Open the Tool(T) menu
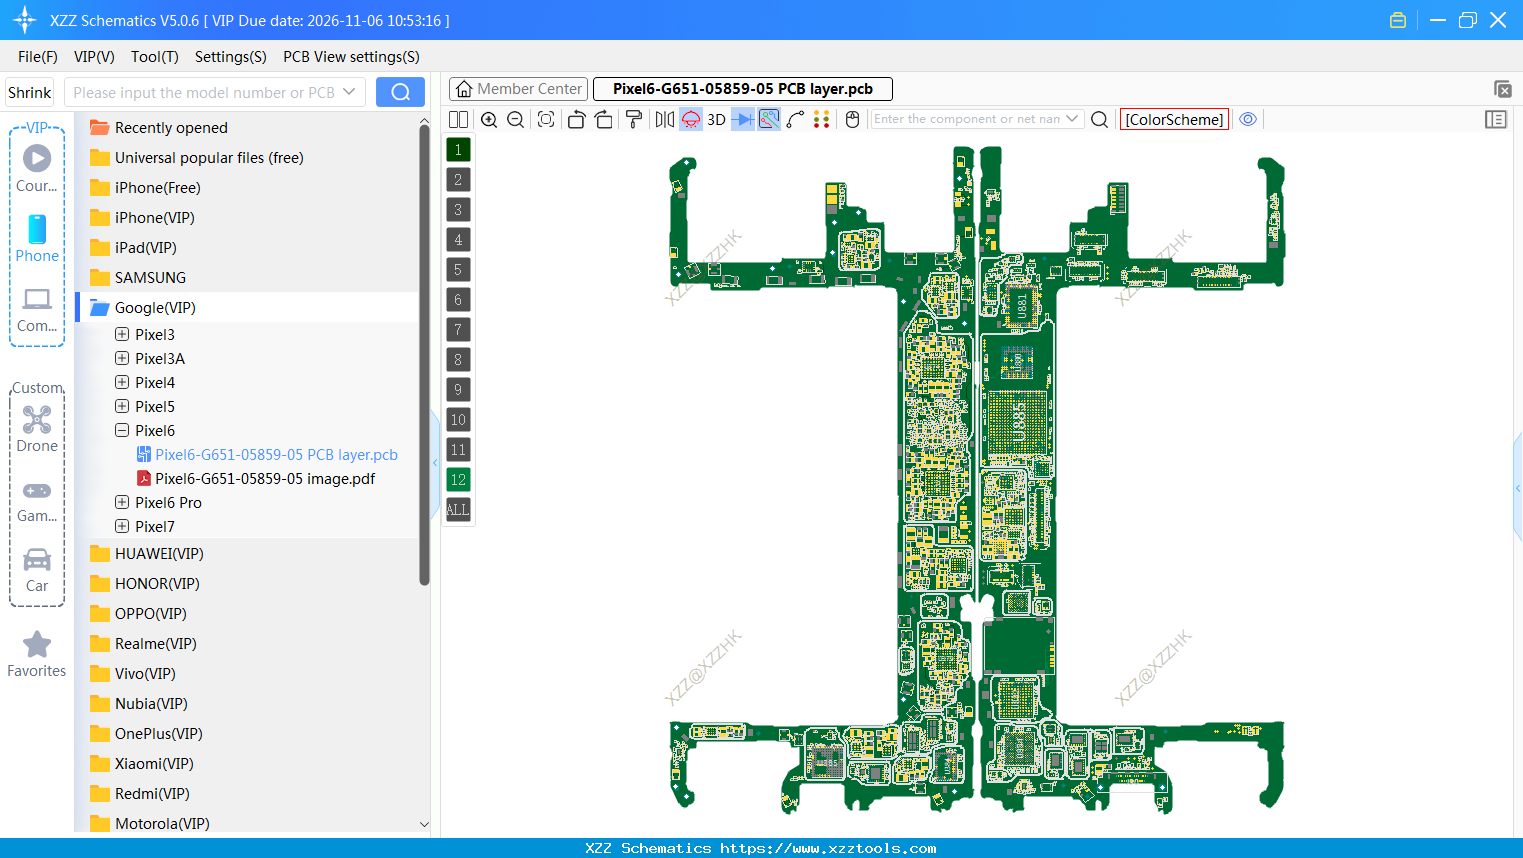 point(154,57)
